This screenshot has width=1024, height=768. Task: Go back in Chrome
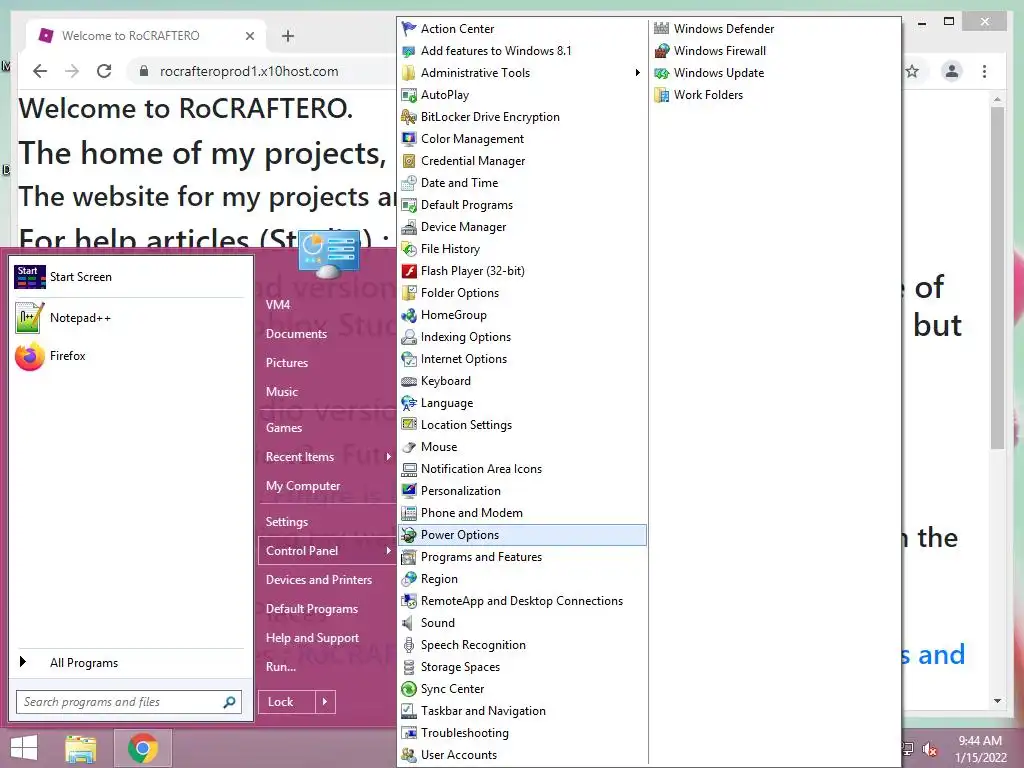click(40, 71)
